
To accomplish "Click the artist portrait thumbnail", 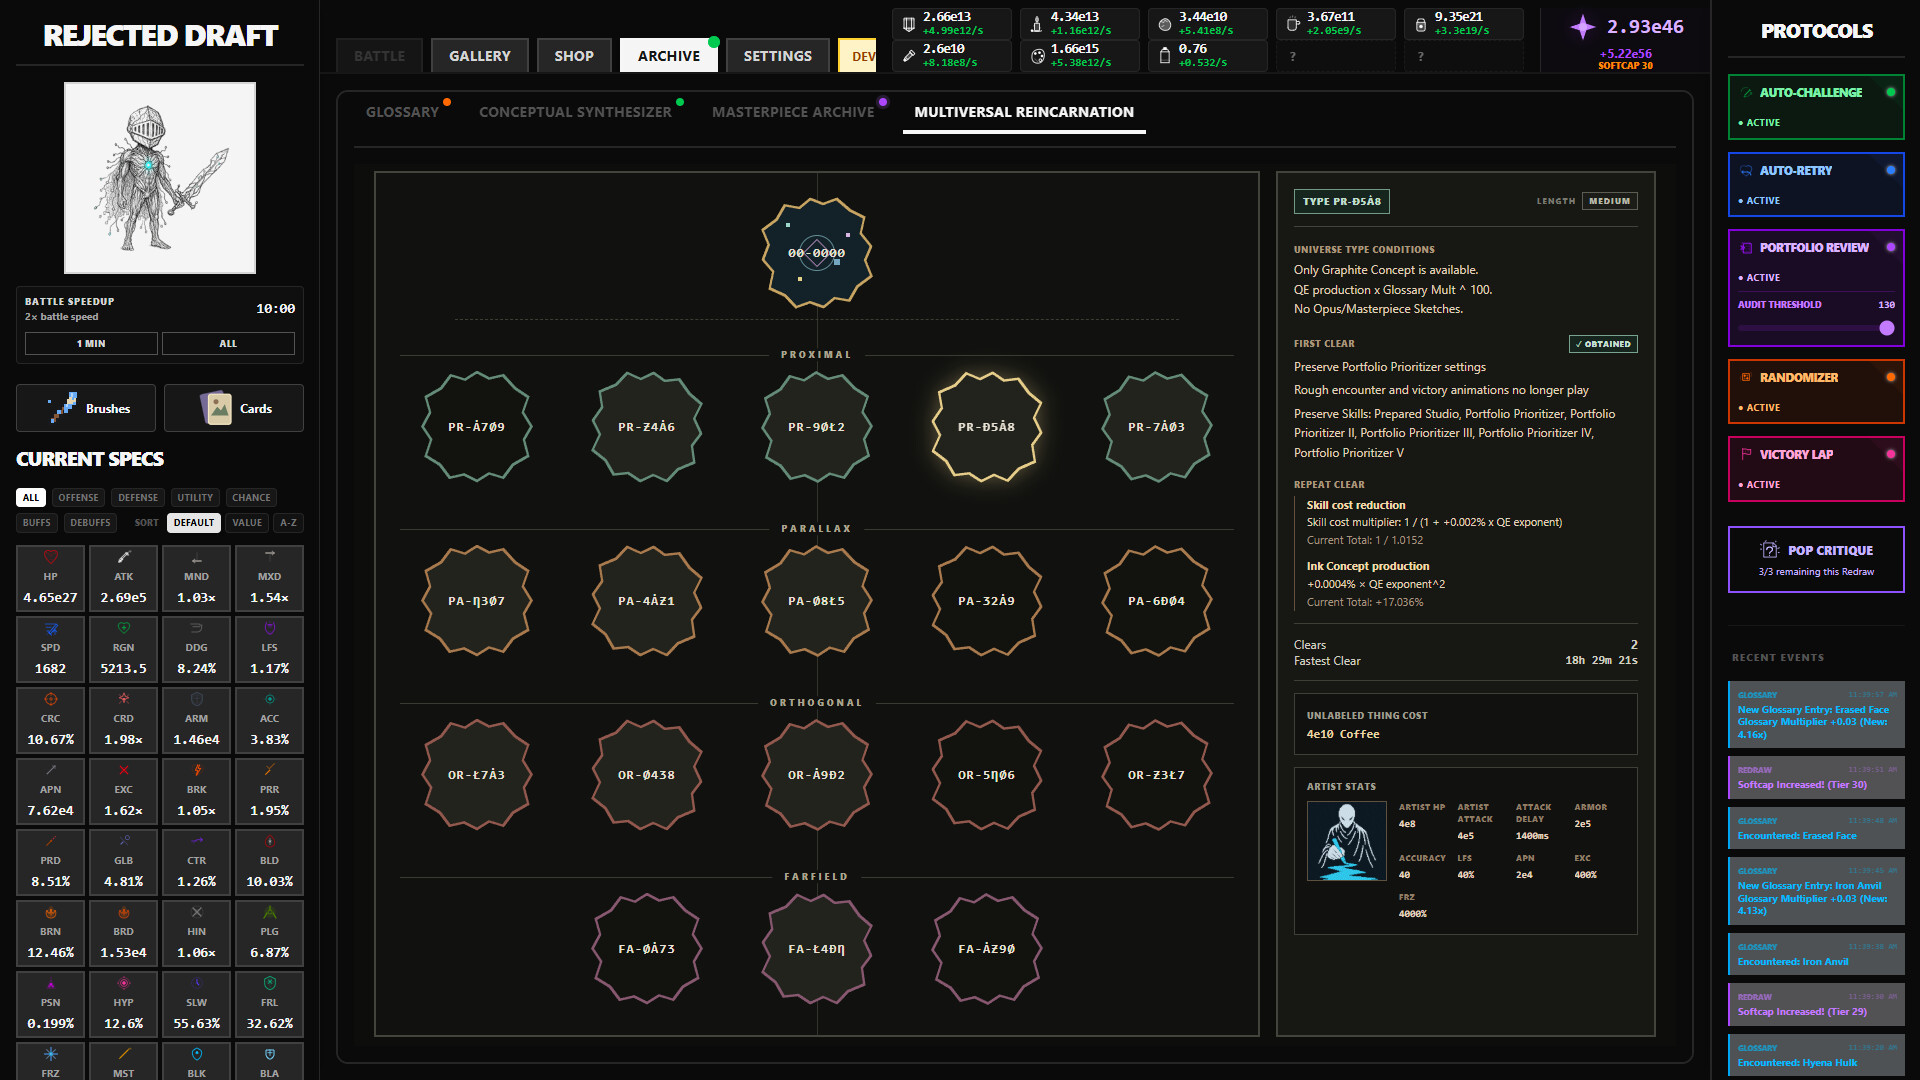I will [1346, 841].
